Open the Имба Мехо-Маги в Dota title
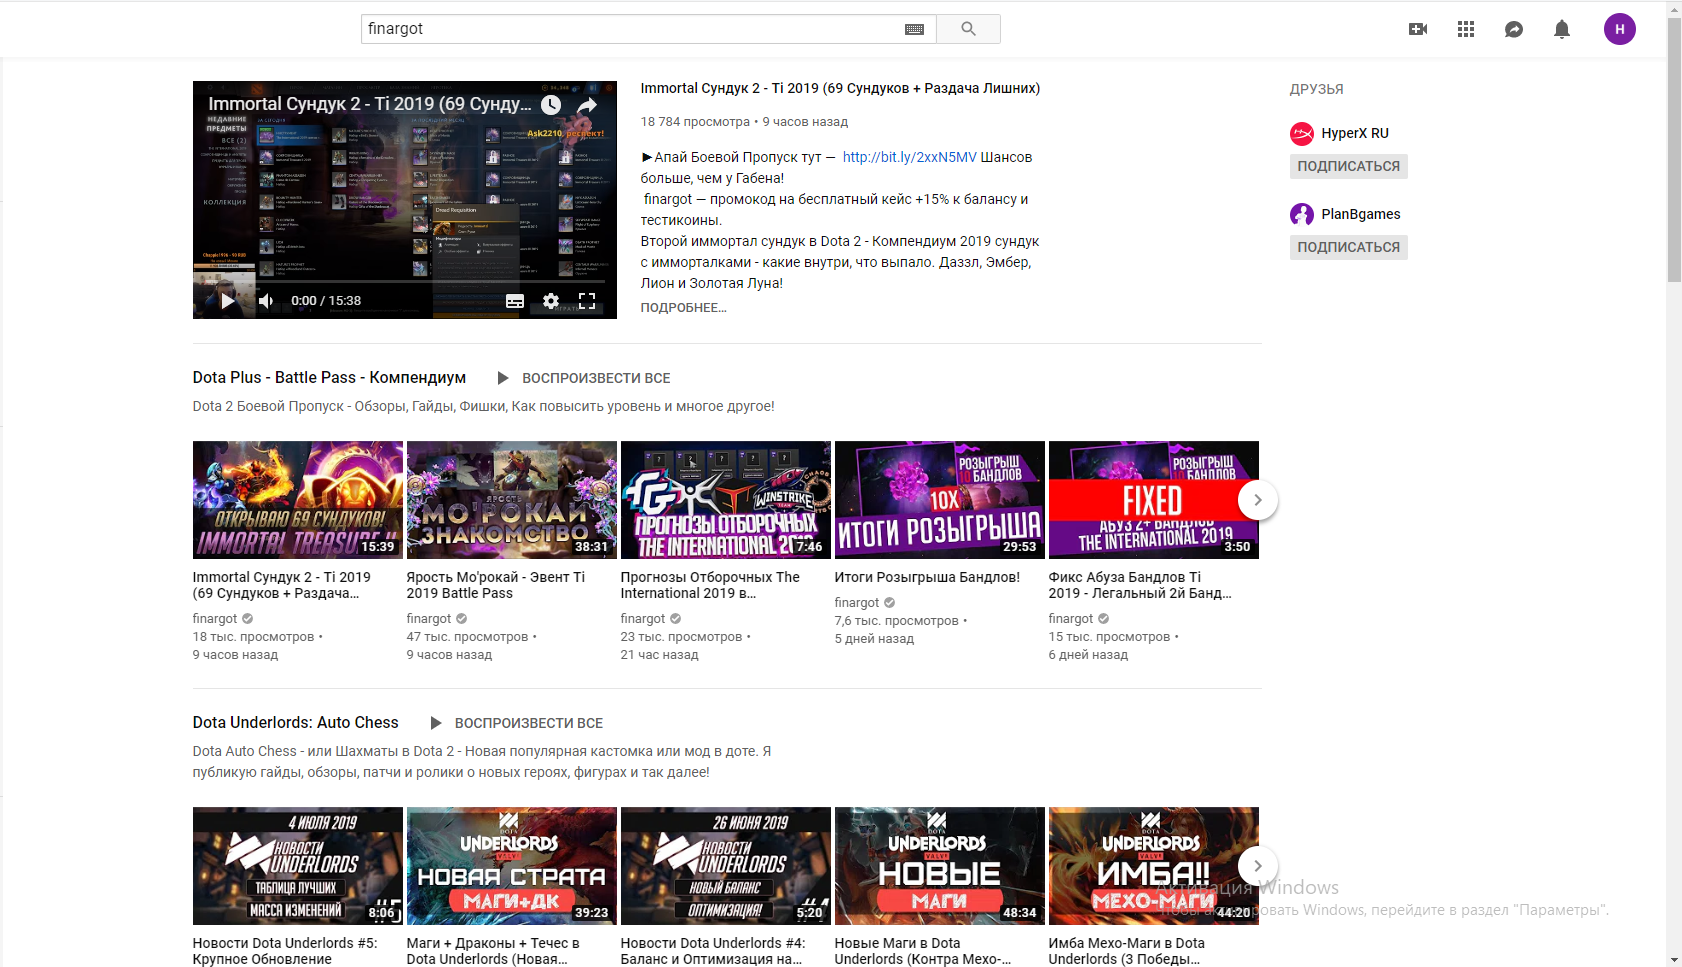The height and width of the screenshot is (967, 1682). (1127, 951)
